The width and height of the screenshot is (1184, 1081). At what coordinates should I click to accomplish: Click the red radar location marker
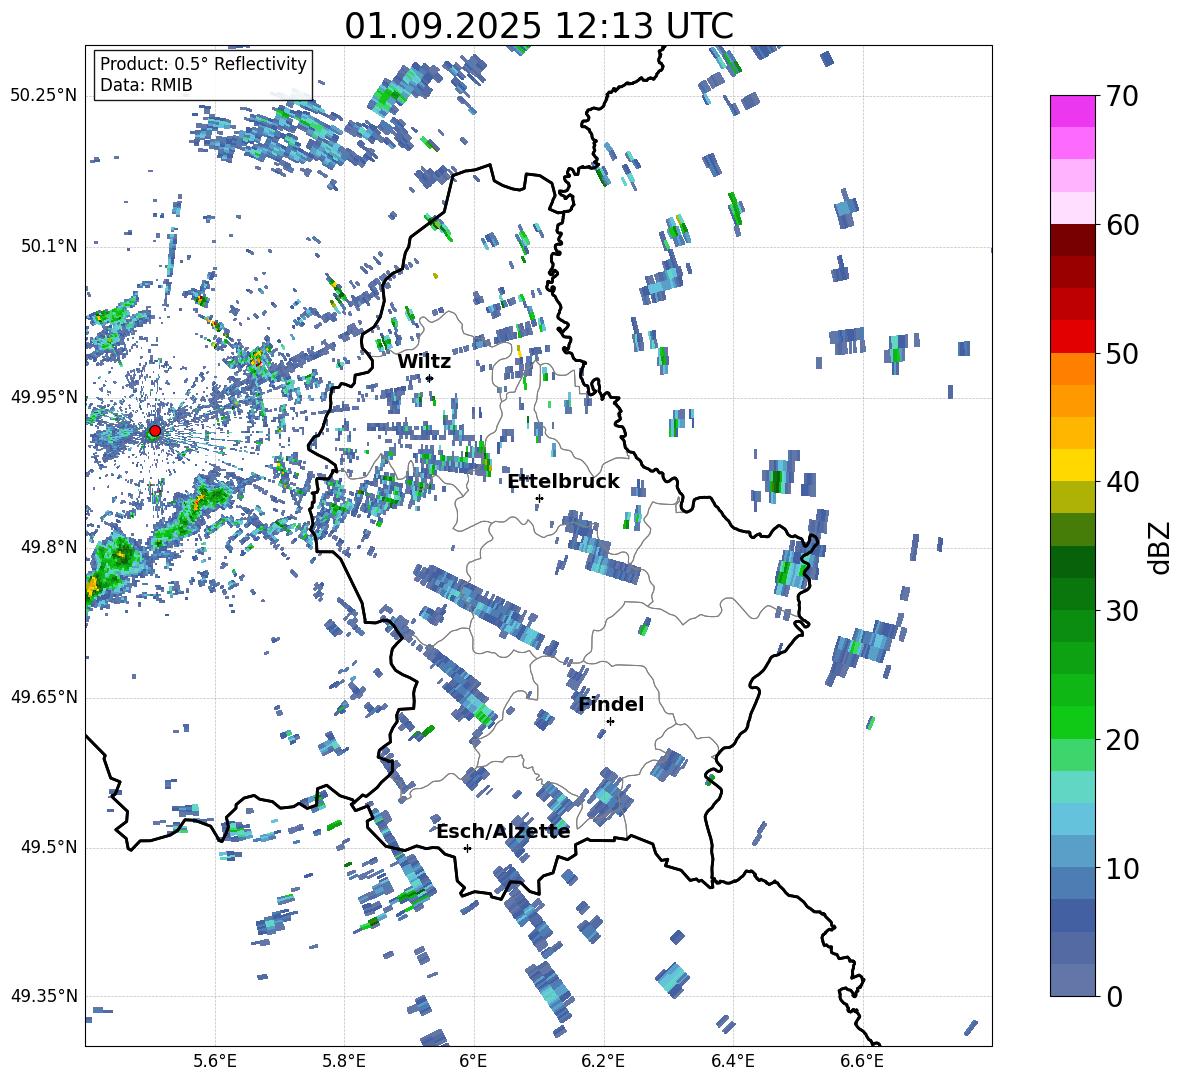(x=155, y=430)
